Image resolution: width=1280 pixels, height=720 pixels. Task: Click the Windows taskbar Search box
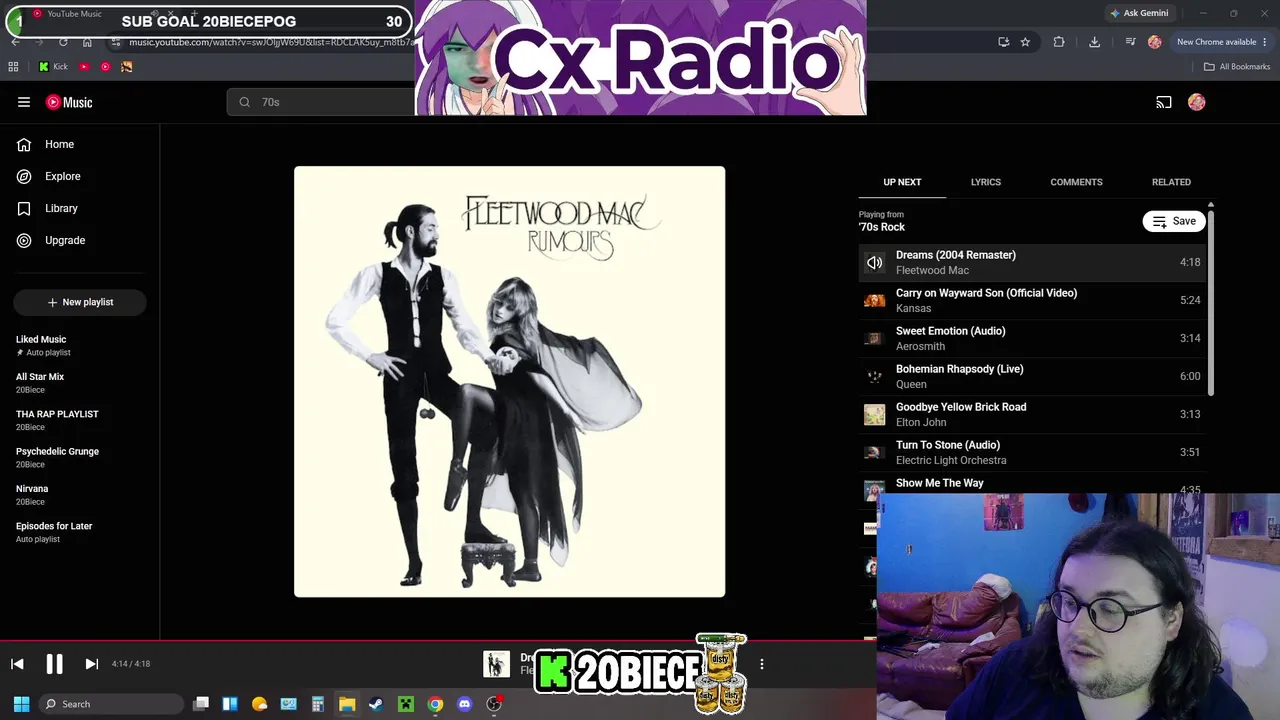pos(111,704)
